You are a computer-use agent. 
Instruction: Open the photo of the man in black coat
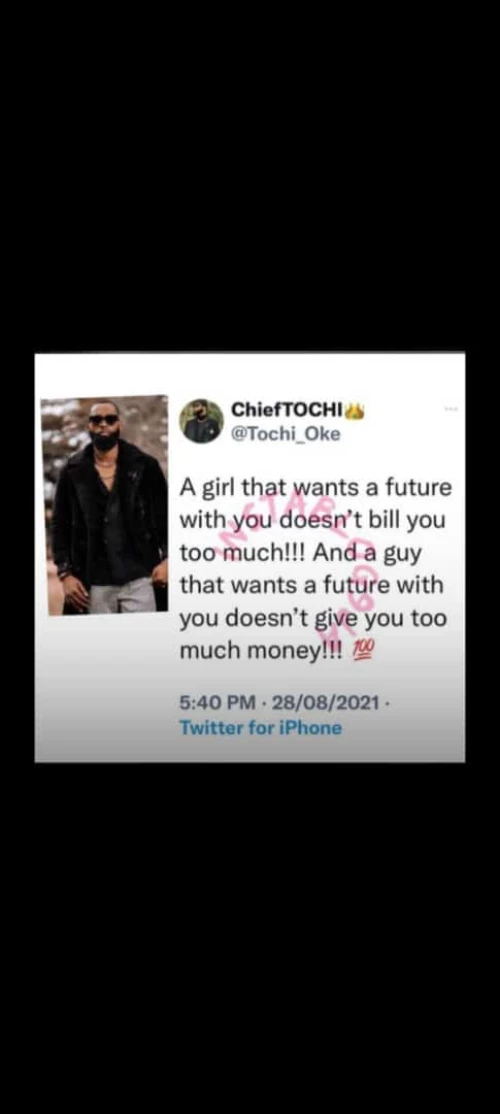coord(104,505)
